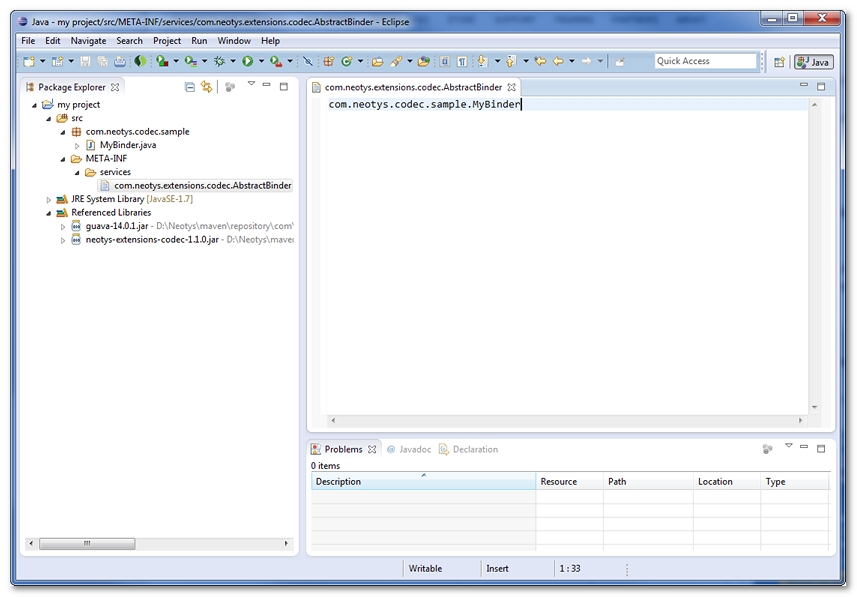Screen dimensions: 857x597
Task: Click the New Java Class icon
Action: tap(346, 62)
